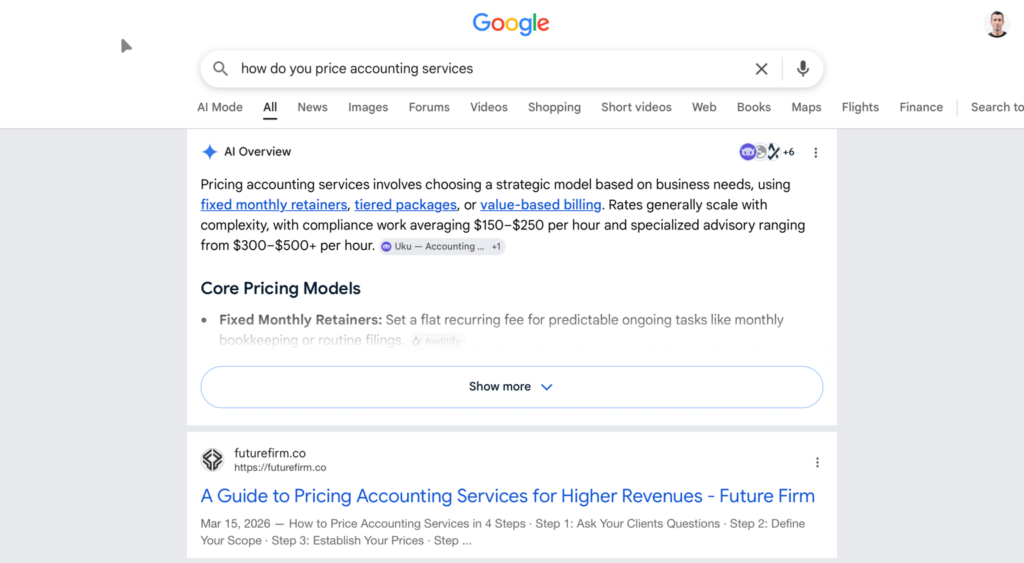Open A Guide to Pricing Accounting Services result
Screen dimensions: 1024x563
[507, 496]
